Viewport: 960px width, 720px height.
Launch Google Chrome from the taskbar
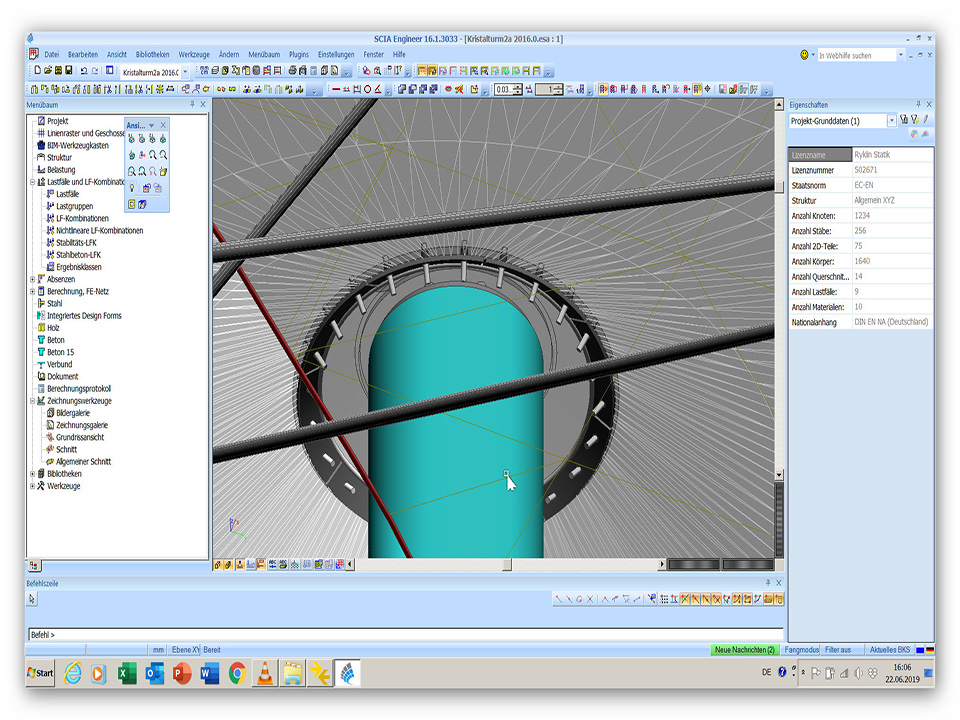coord(237,673)
